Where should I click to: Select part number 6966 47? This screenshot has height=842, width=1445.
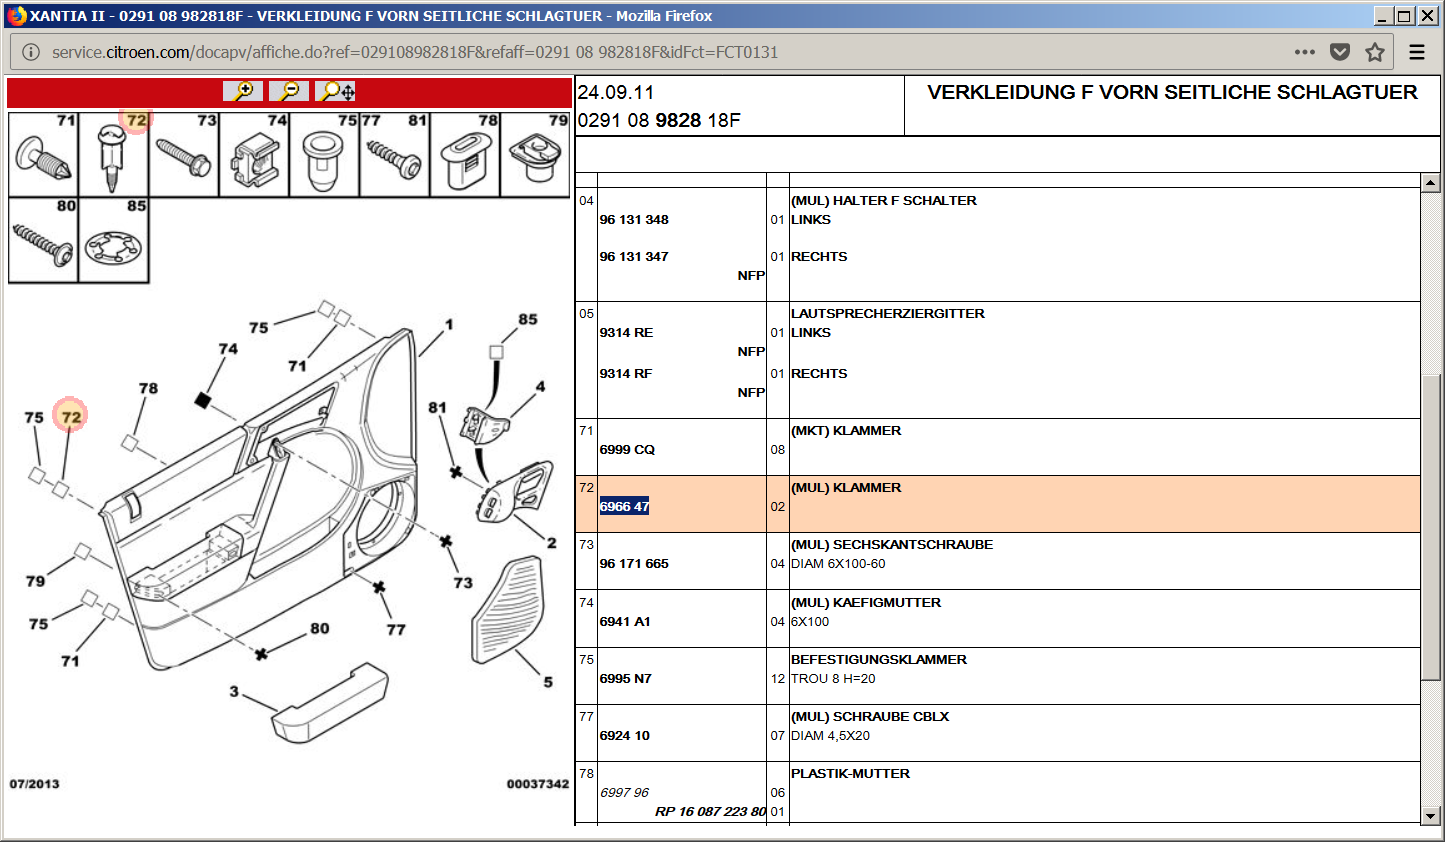[x=625, y=507]
